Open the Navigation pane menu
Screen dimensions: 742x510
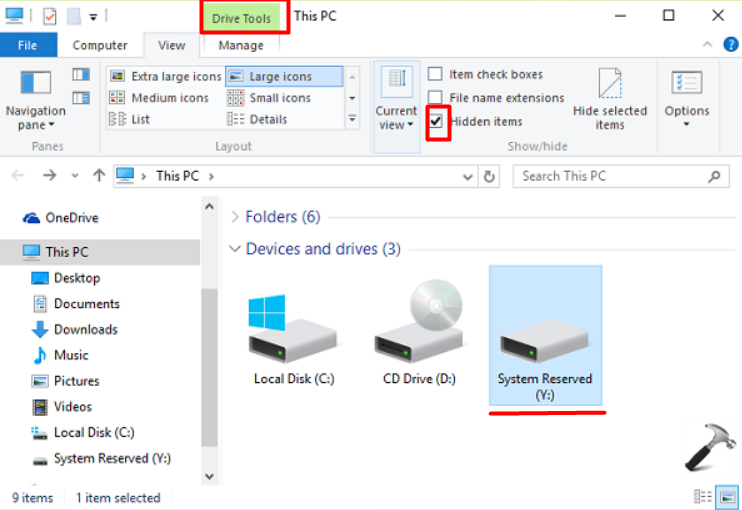pyautogui.click(x=35, y=100)
